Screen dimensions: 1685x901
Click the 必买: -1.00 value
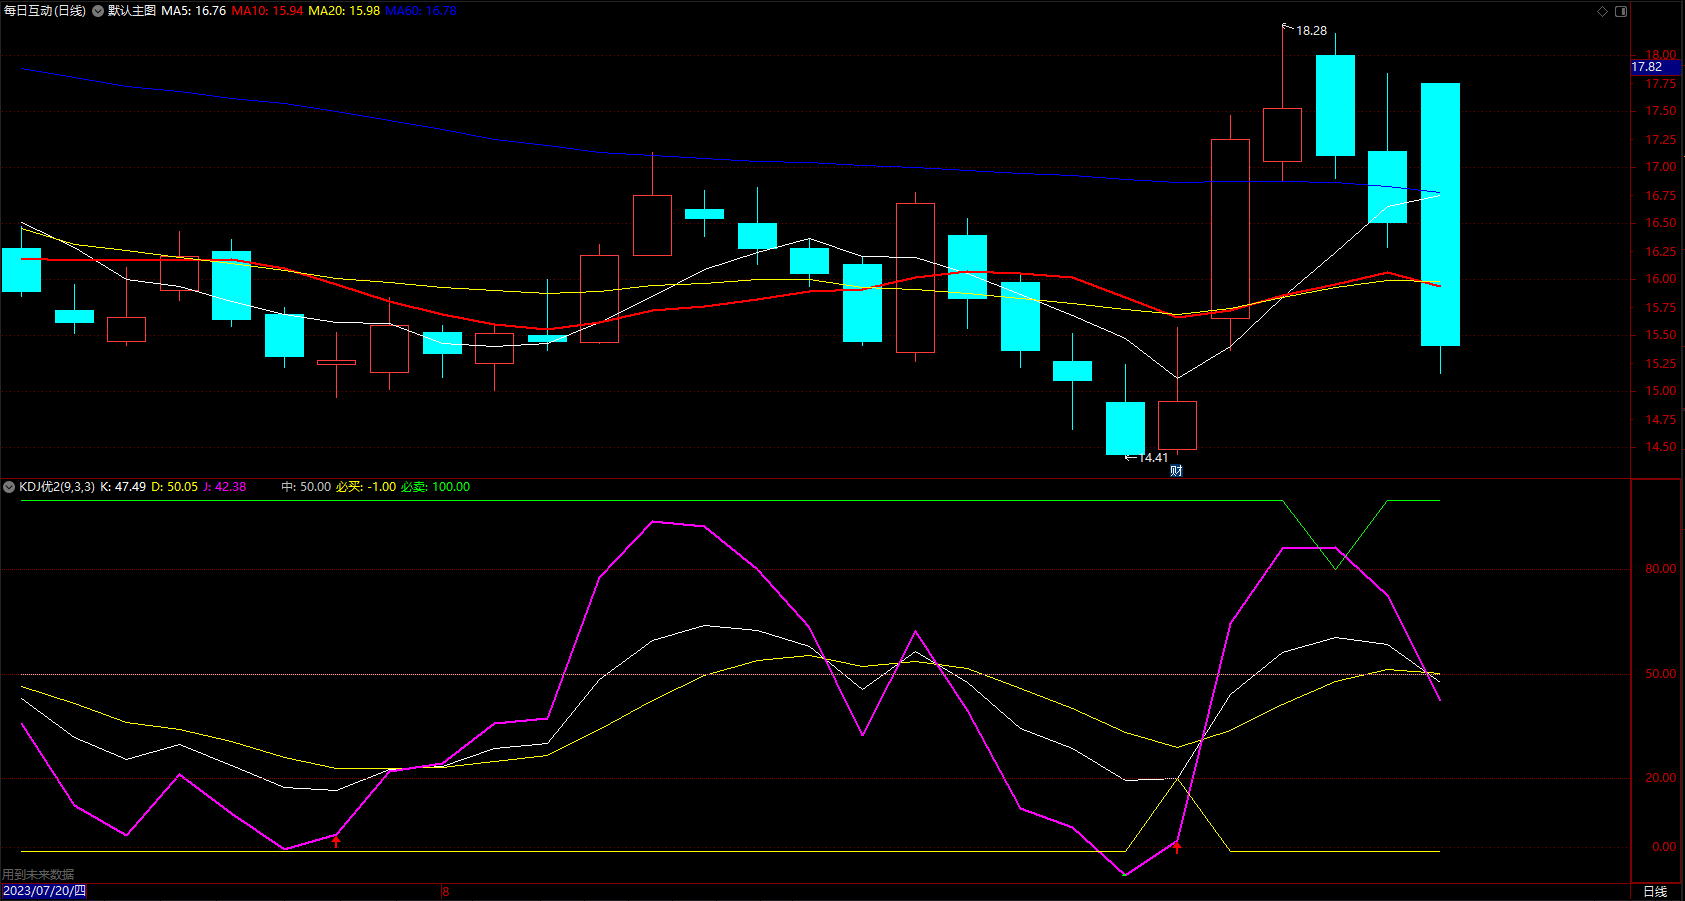pyautogui.click(x=366, y=487)
